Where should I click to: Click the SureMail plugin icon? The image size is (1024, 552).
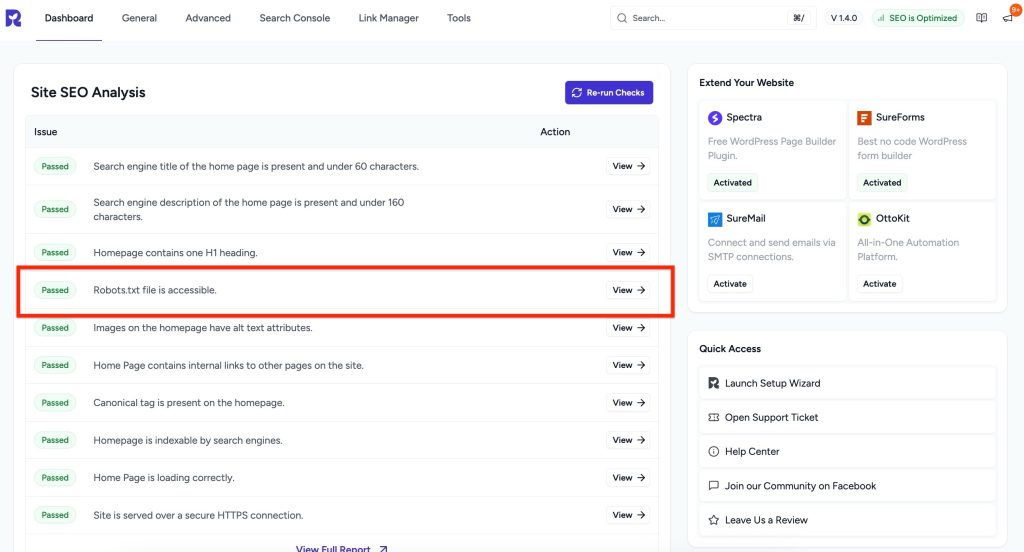click(x=715, y=219)
